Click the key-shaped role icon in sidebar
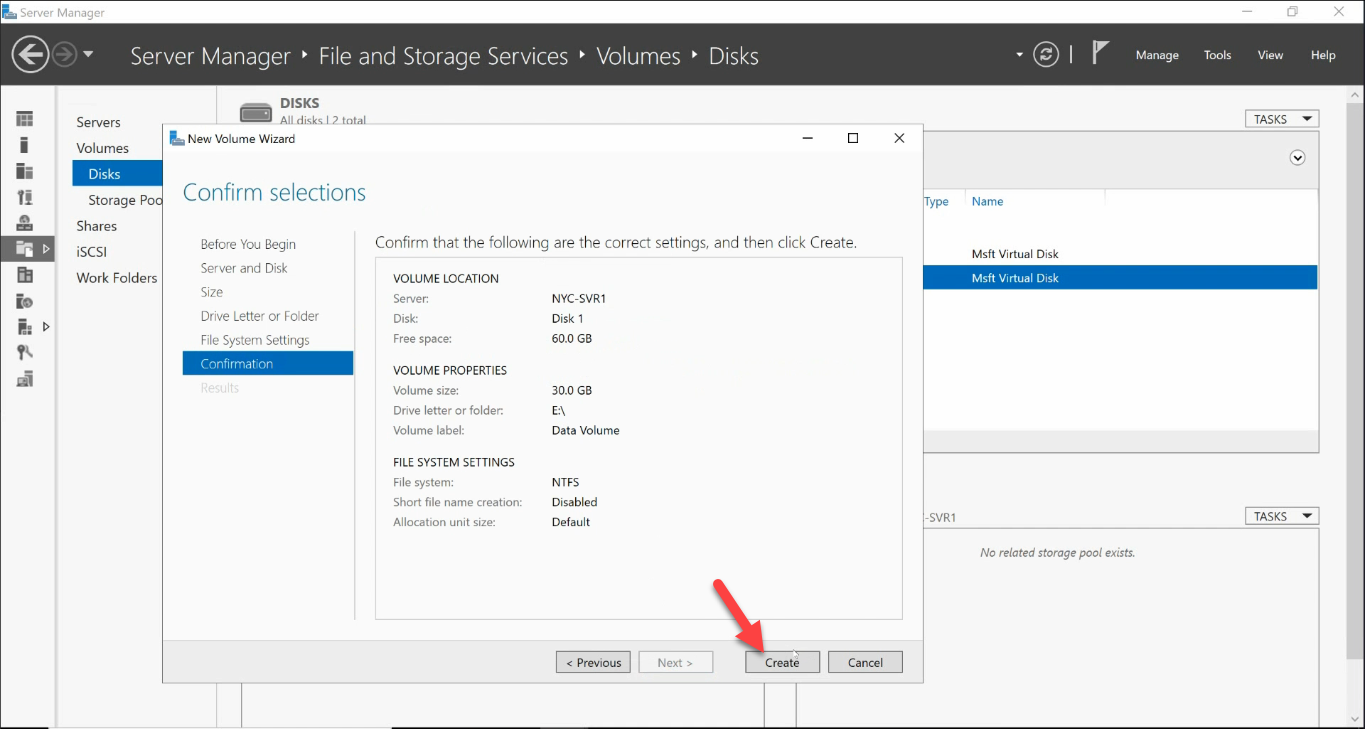Viewport: 1365px width, 729px height. [25, 353]
